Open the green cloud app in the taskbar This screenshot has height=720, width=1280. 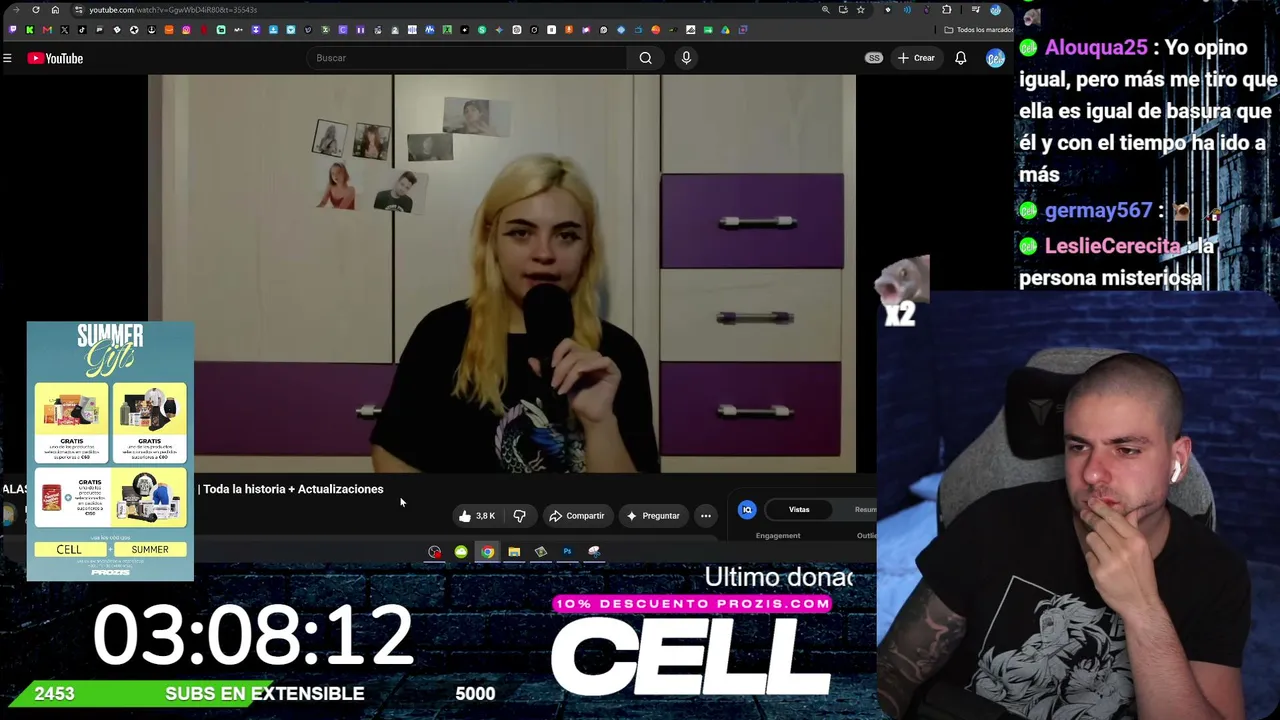coord(461,551)
